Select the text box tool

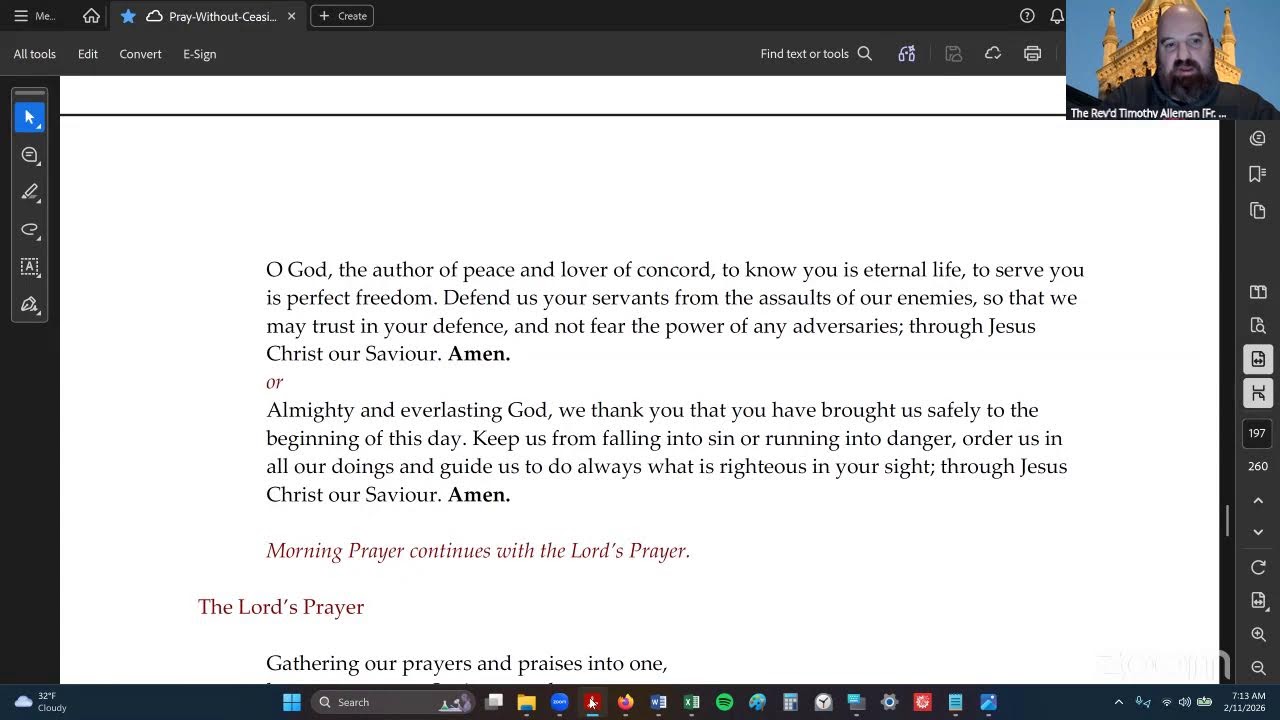point(30,267)
